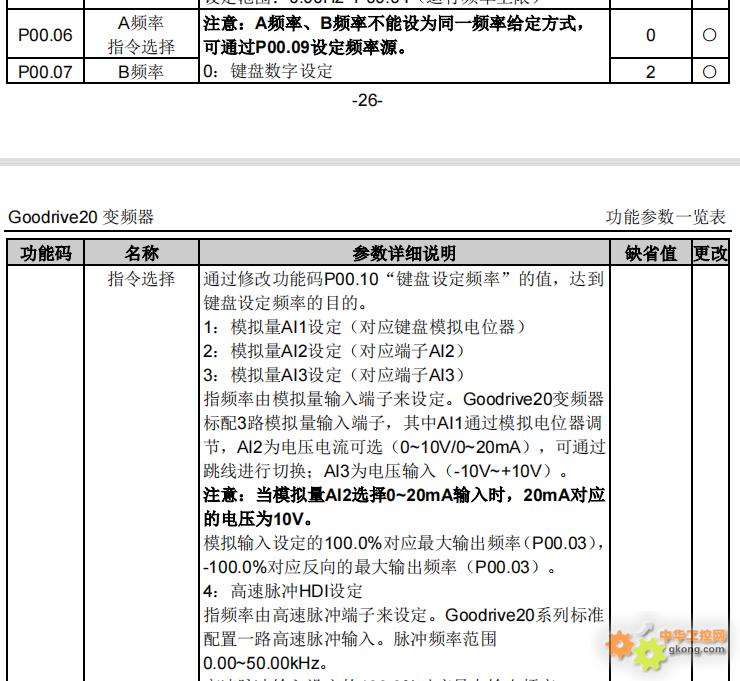The width and height of the screenshot is (740, 681).
Task: Click function code P00.07 cell
Action: (45, 72)
